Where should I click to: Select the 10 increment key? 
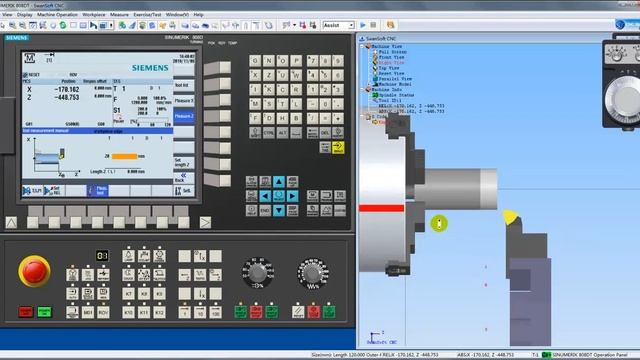(200, 312)
